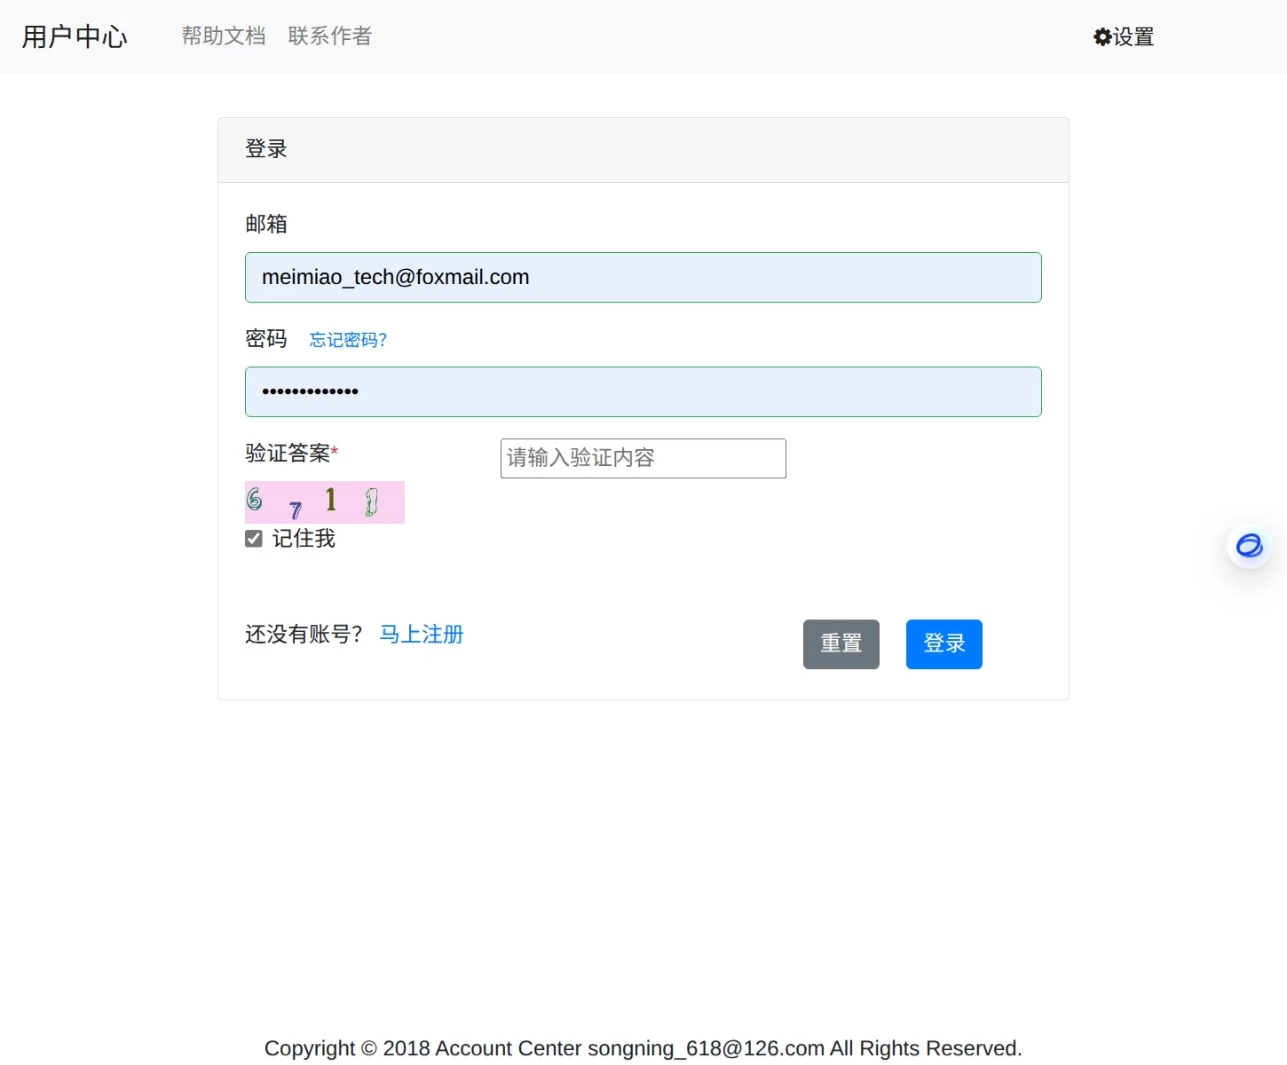Focus the 邮箱 email input field
Viewport: 1287px width, 1065px height.
click(x=643, y=277)
